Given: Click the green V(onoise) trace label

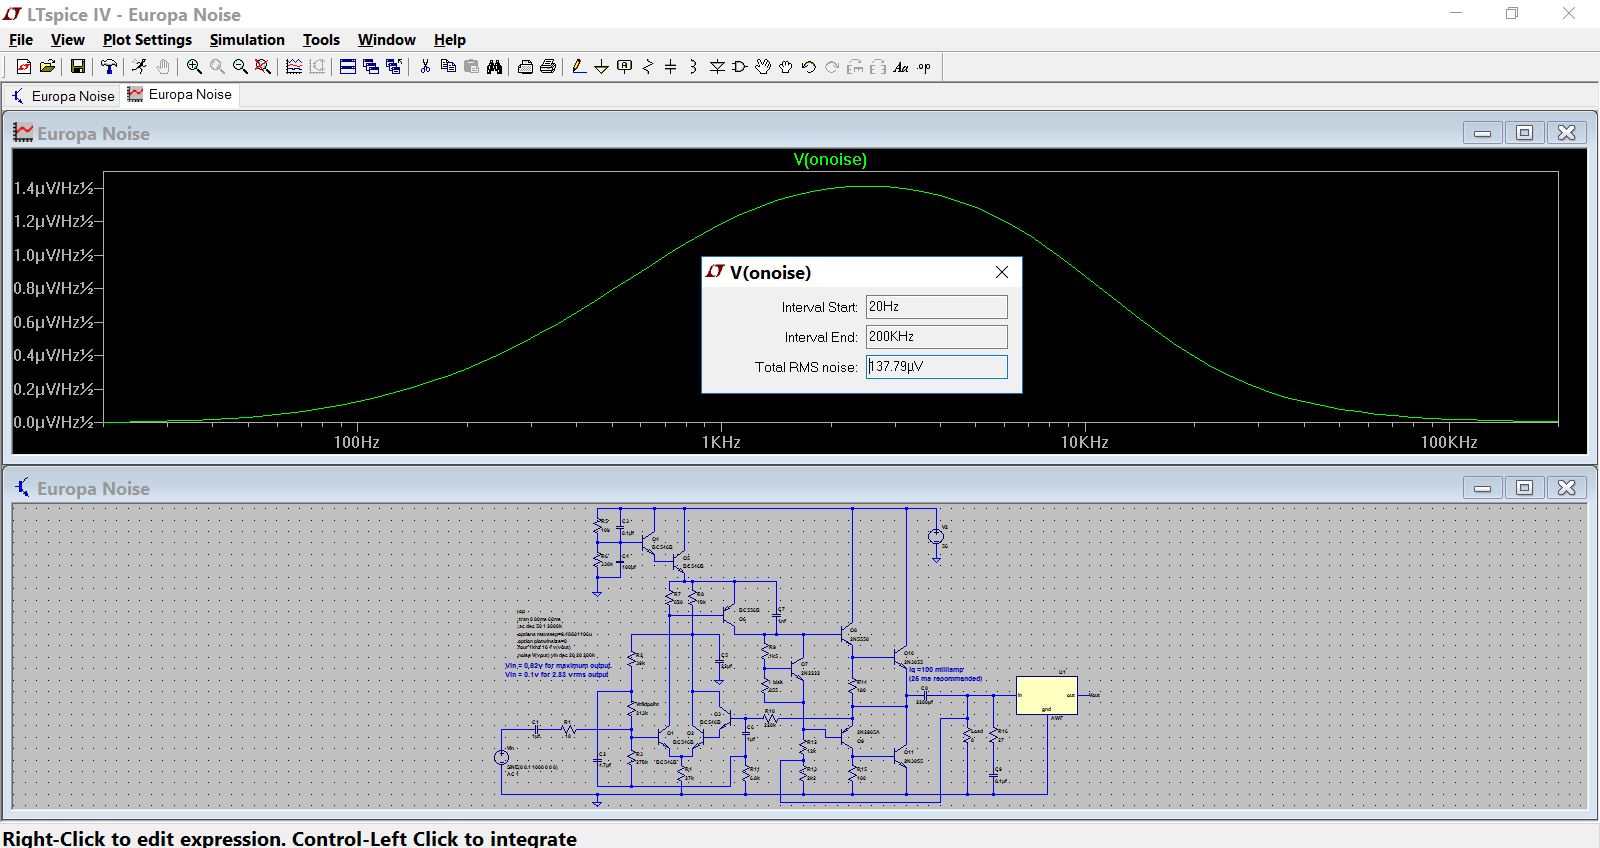Looking at the screenshot, I should pyautogui.click(x=830, y=159).
